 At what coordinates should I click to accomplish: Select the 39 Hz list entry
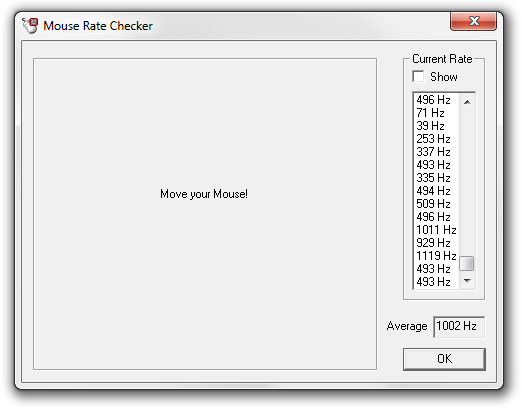[x=436, y=126]
